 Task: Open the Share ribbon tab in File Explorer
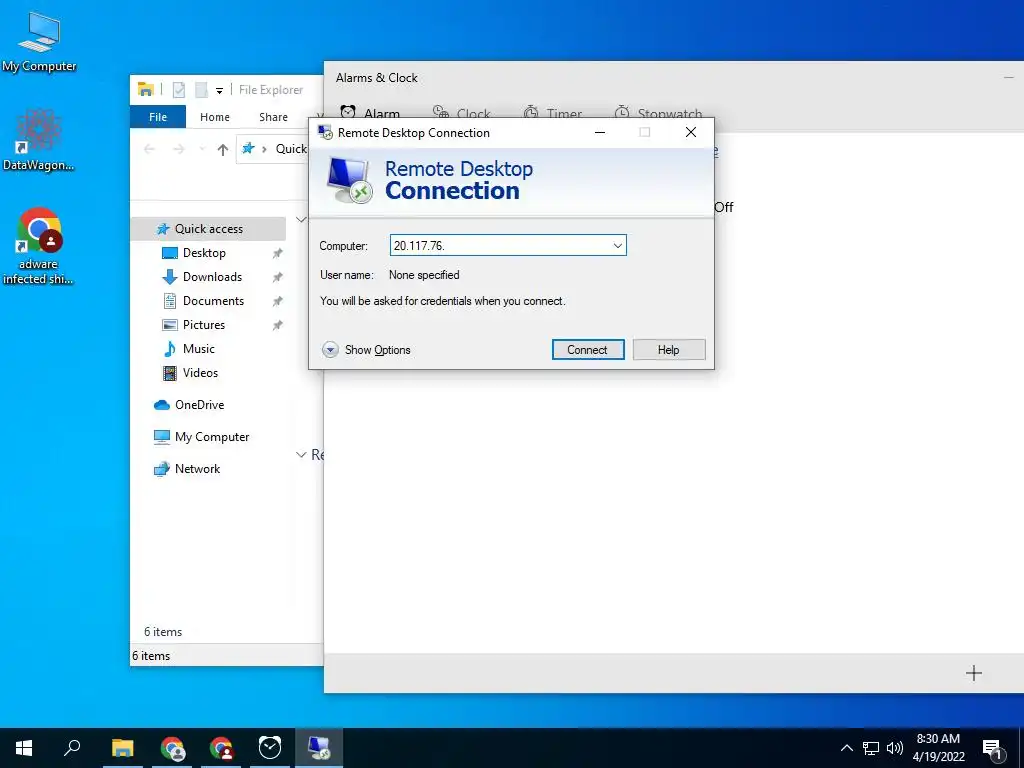[x=273, y=117]
